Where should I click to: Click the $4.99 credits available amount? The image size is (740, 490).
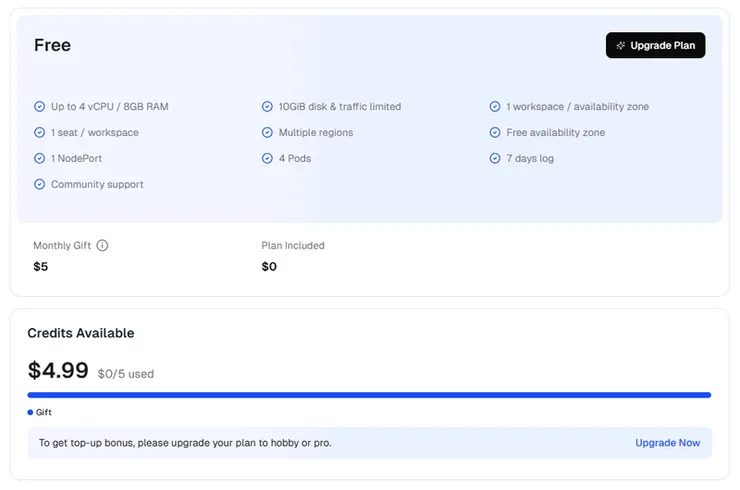click(58, 371)
